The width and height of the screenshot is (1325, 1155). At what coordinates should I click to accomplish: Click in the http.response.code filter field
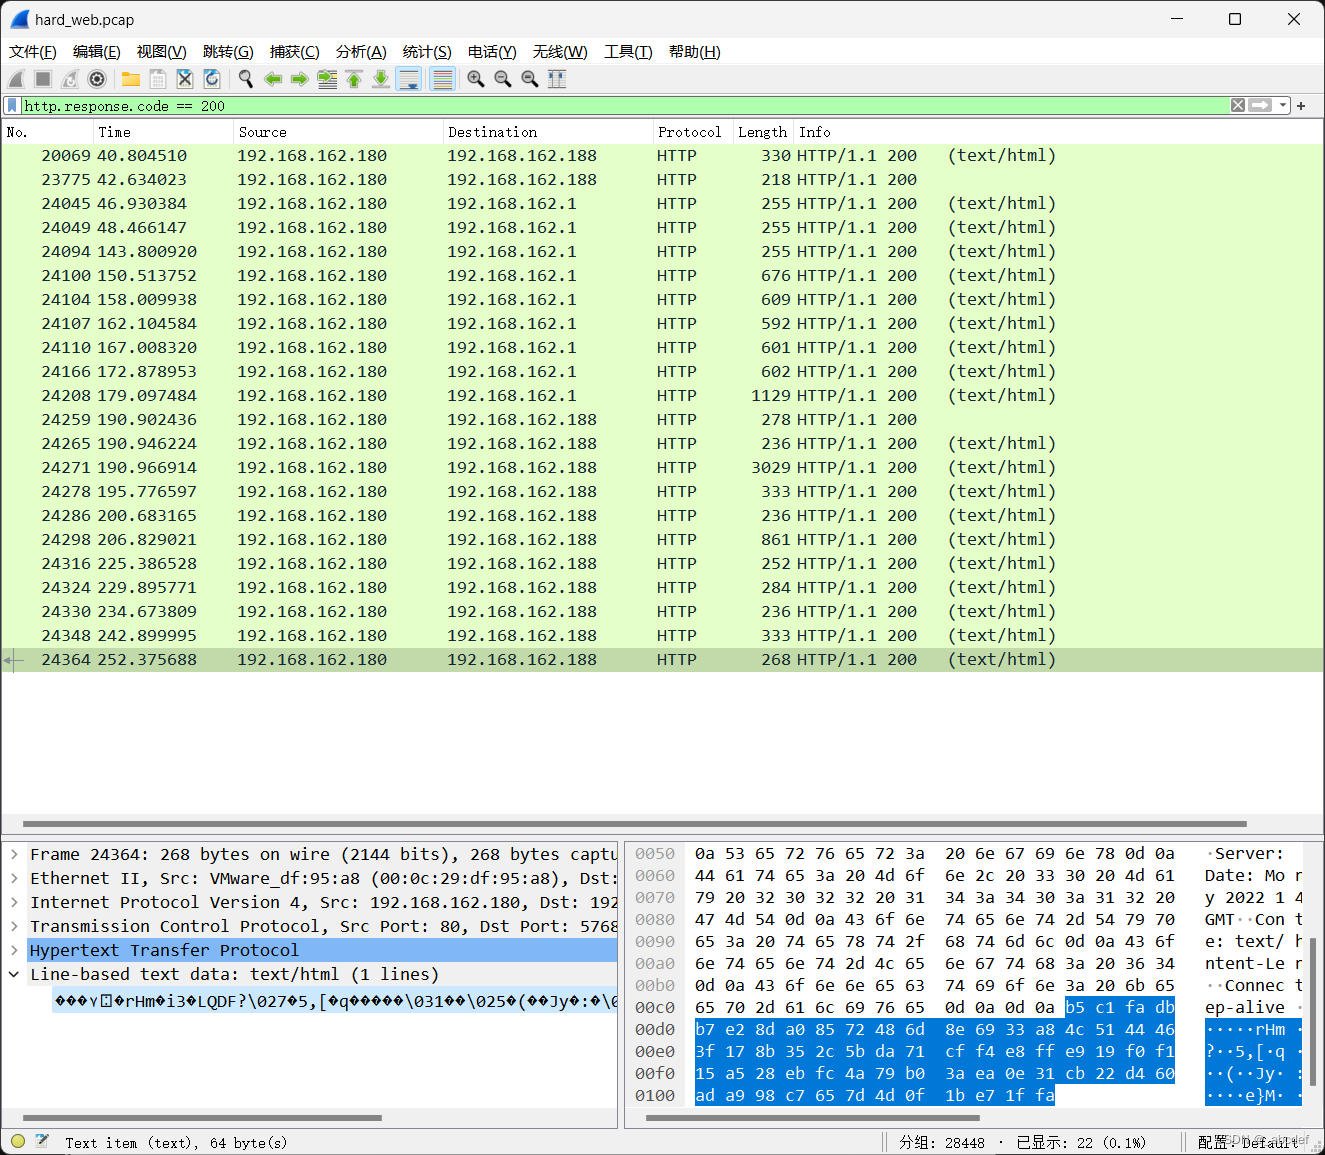pos(625,105)
